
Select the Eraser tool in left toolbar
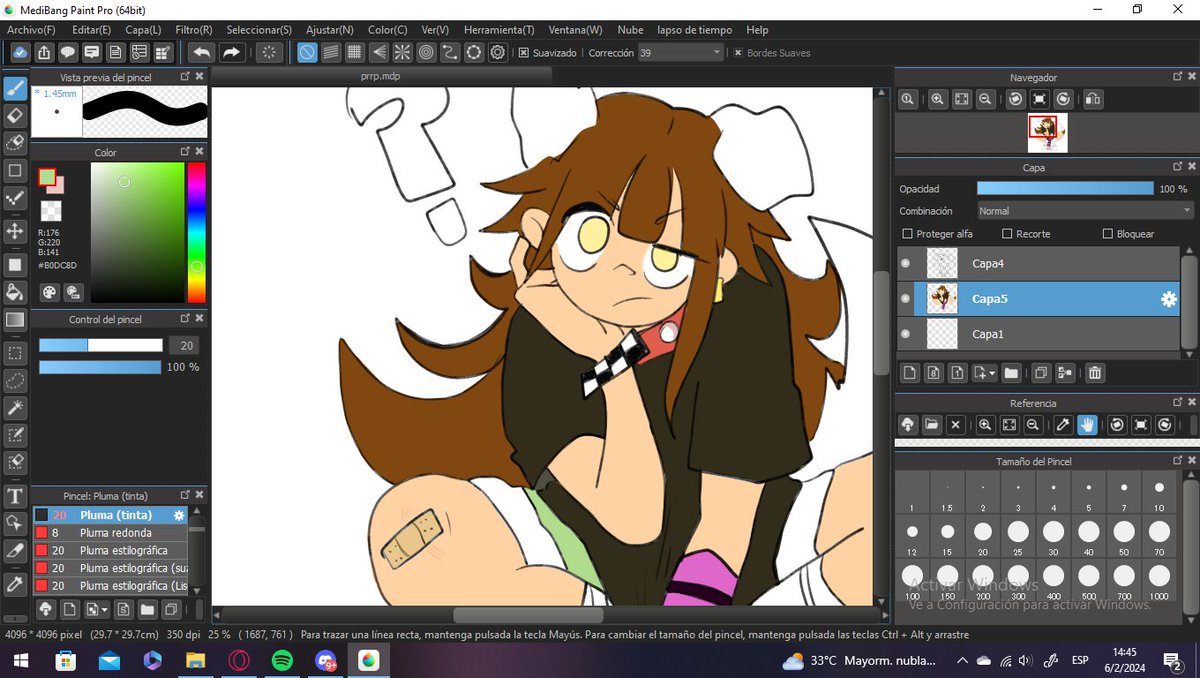coord(15,116)
